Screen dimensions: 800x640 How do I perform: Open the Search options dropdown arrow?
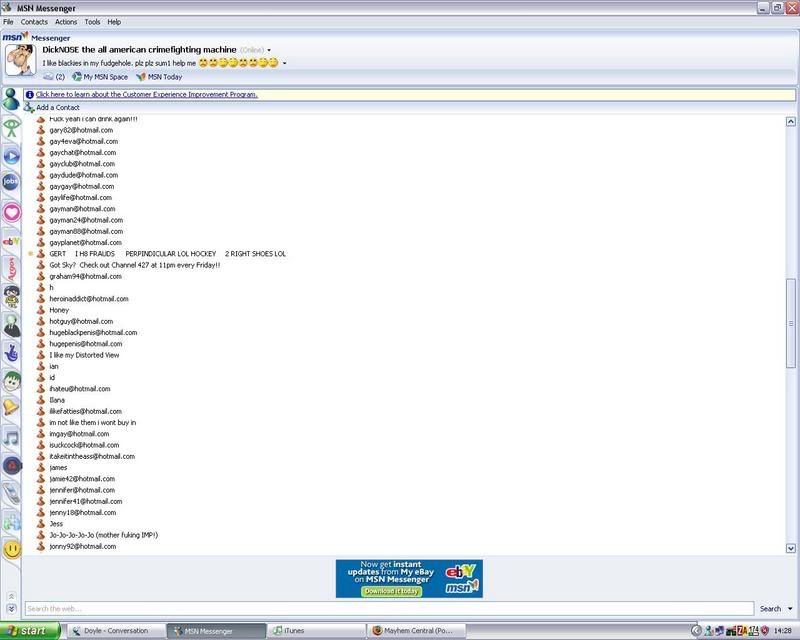pos(790,608)
